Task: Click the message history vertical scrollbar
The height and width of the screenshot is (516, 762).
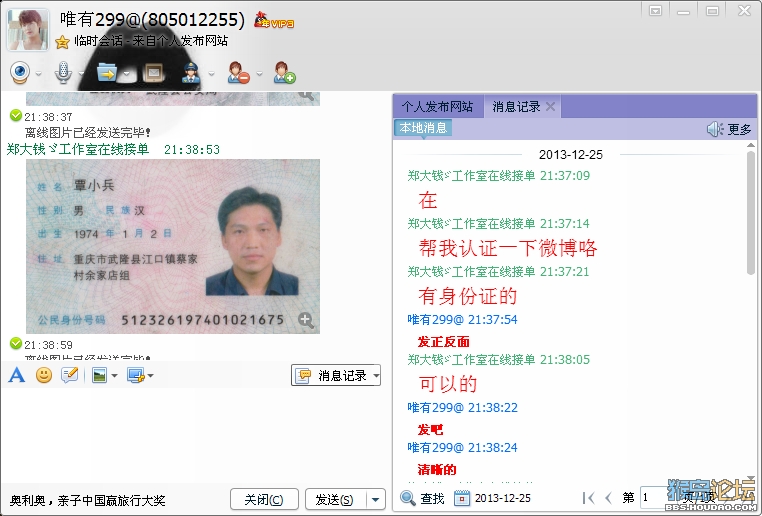Action: point(751,214)
